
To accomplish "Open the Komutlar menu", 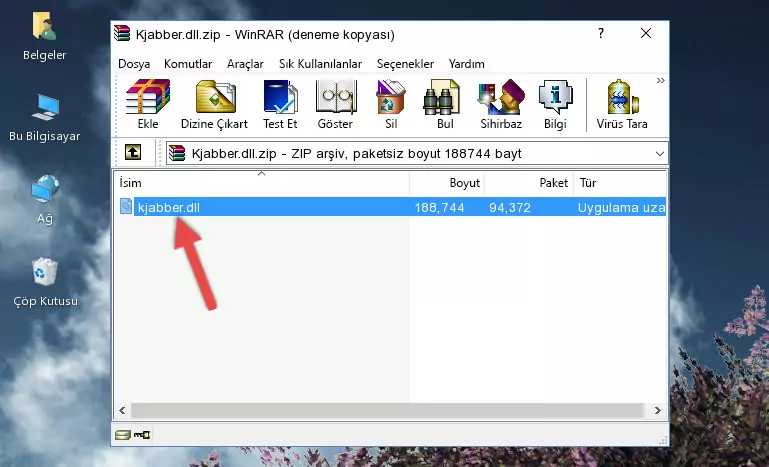I will (x=188, y=64).
